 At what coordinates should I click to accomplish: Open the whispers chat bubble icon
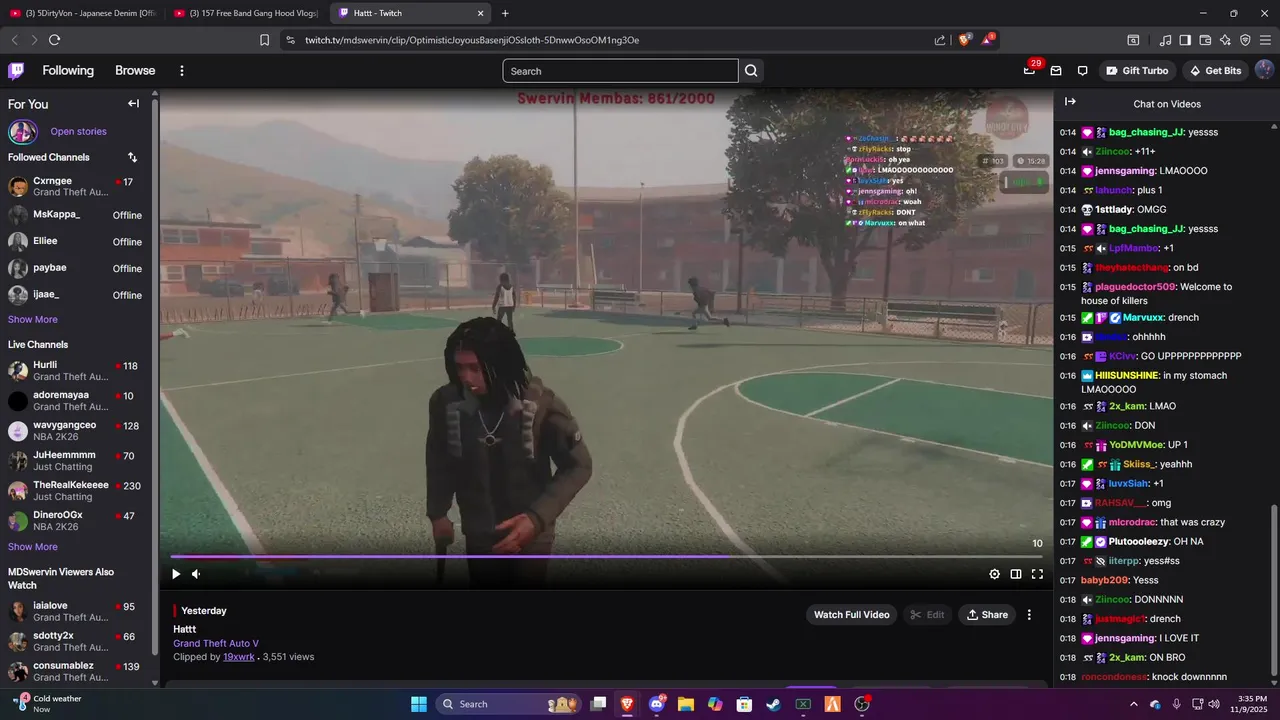[x=1082, y=71]
